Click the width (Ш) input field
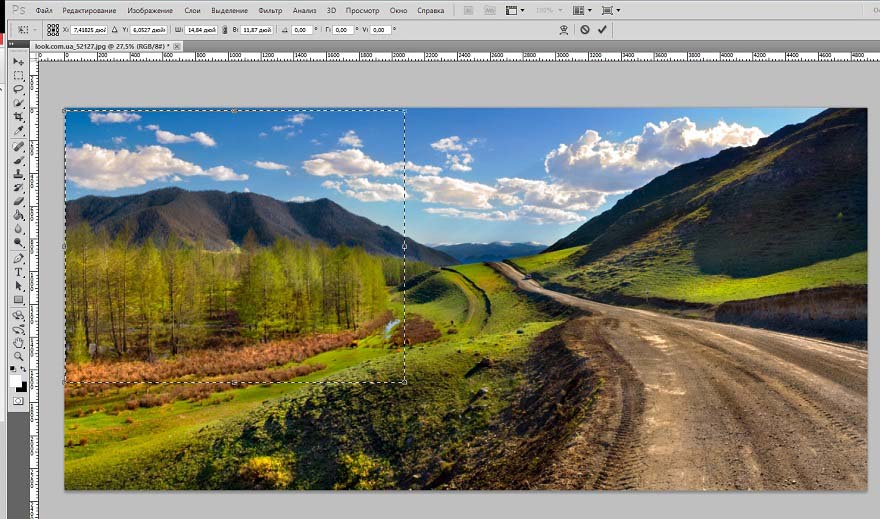 click(201, 30)
